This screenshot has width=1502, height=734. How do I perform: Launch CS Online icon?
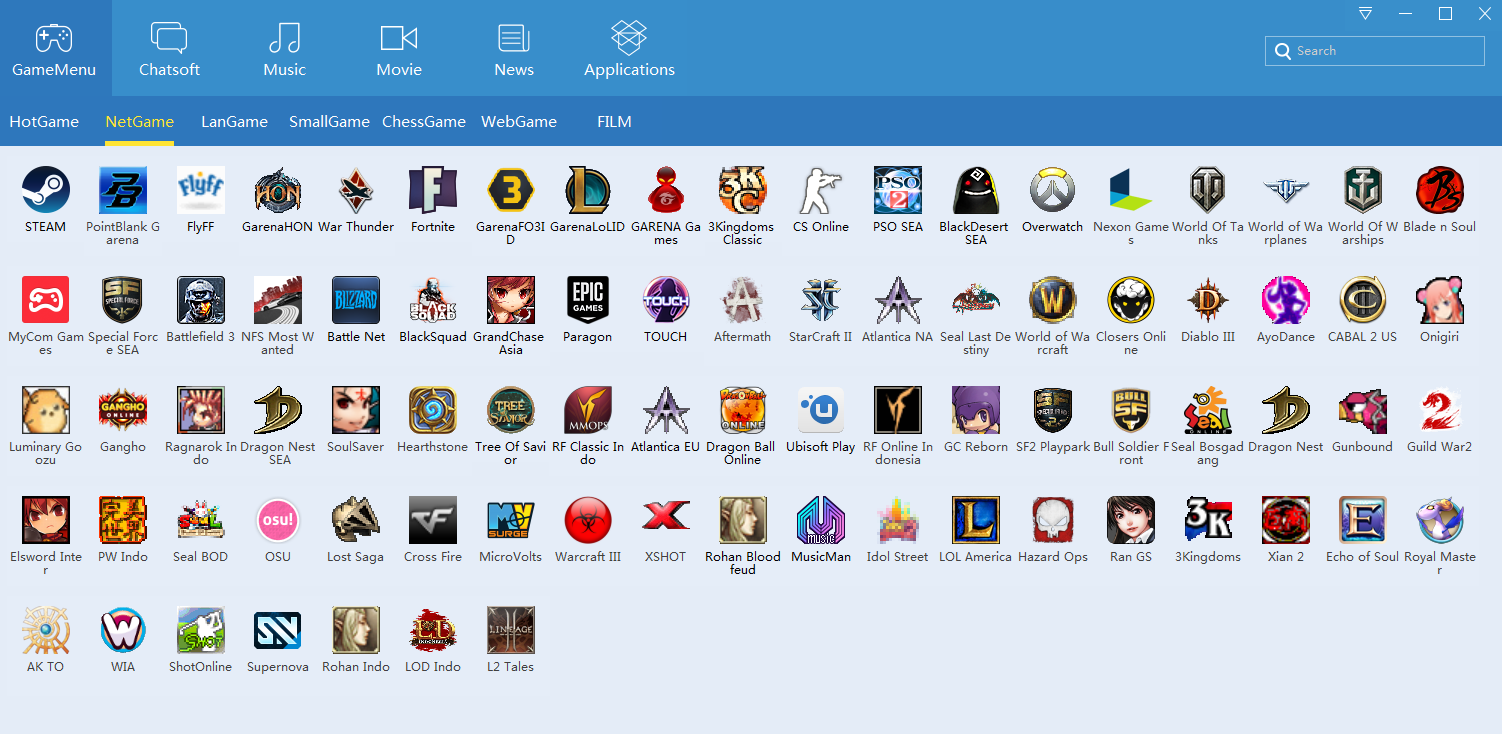click(x=820, y=190)
